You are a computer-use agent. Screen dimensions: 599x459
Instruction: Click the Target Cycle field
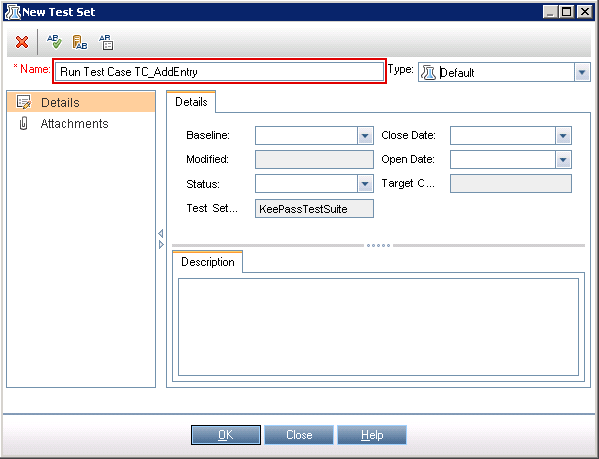[x=511, y=184]
